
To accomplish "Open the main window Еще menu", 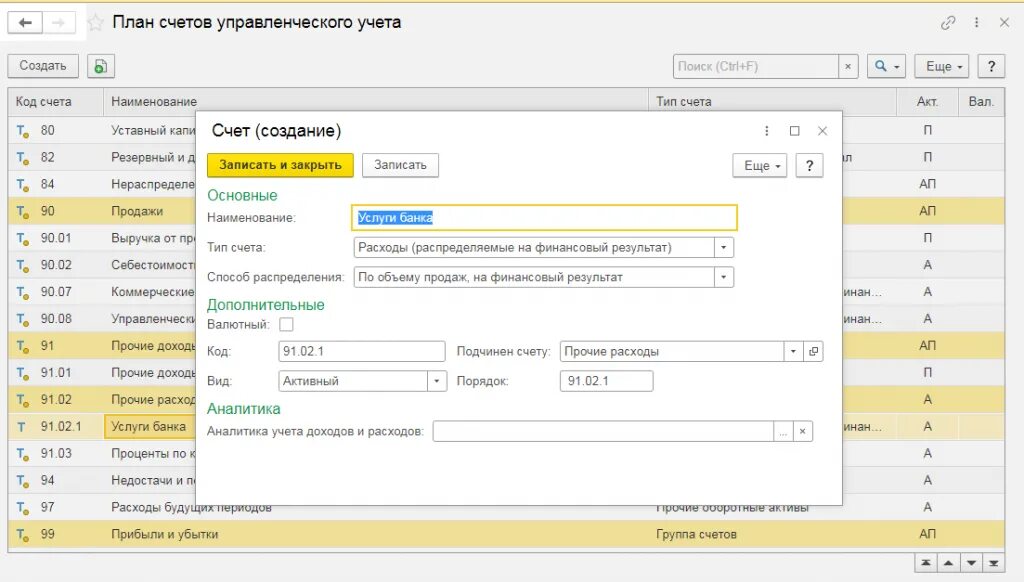I will tap(944, 66).
